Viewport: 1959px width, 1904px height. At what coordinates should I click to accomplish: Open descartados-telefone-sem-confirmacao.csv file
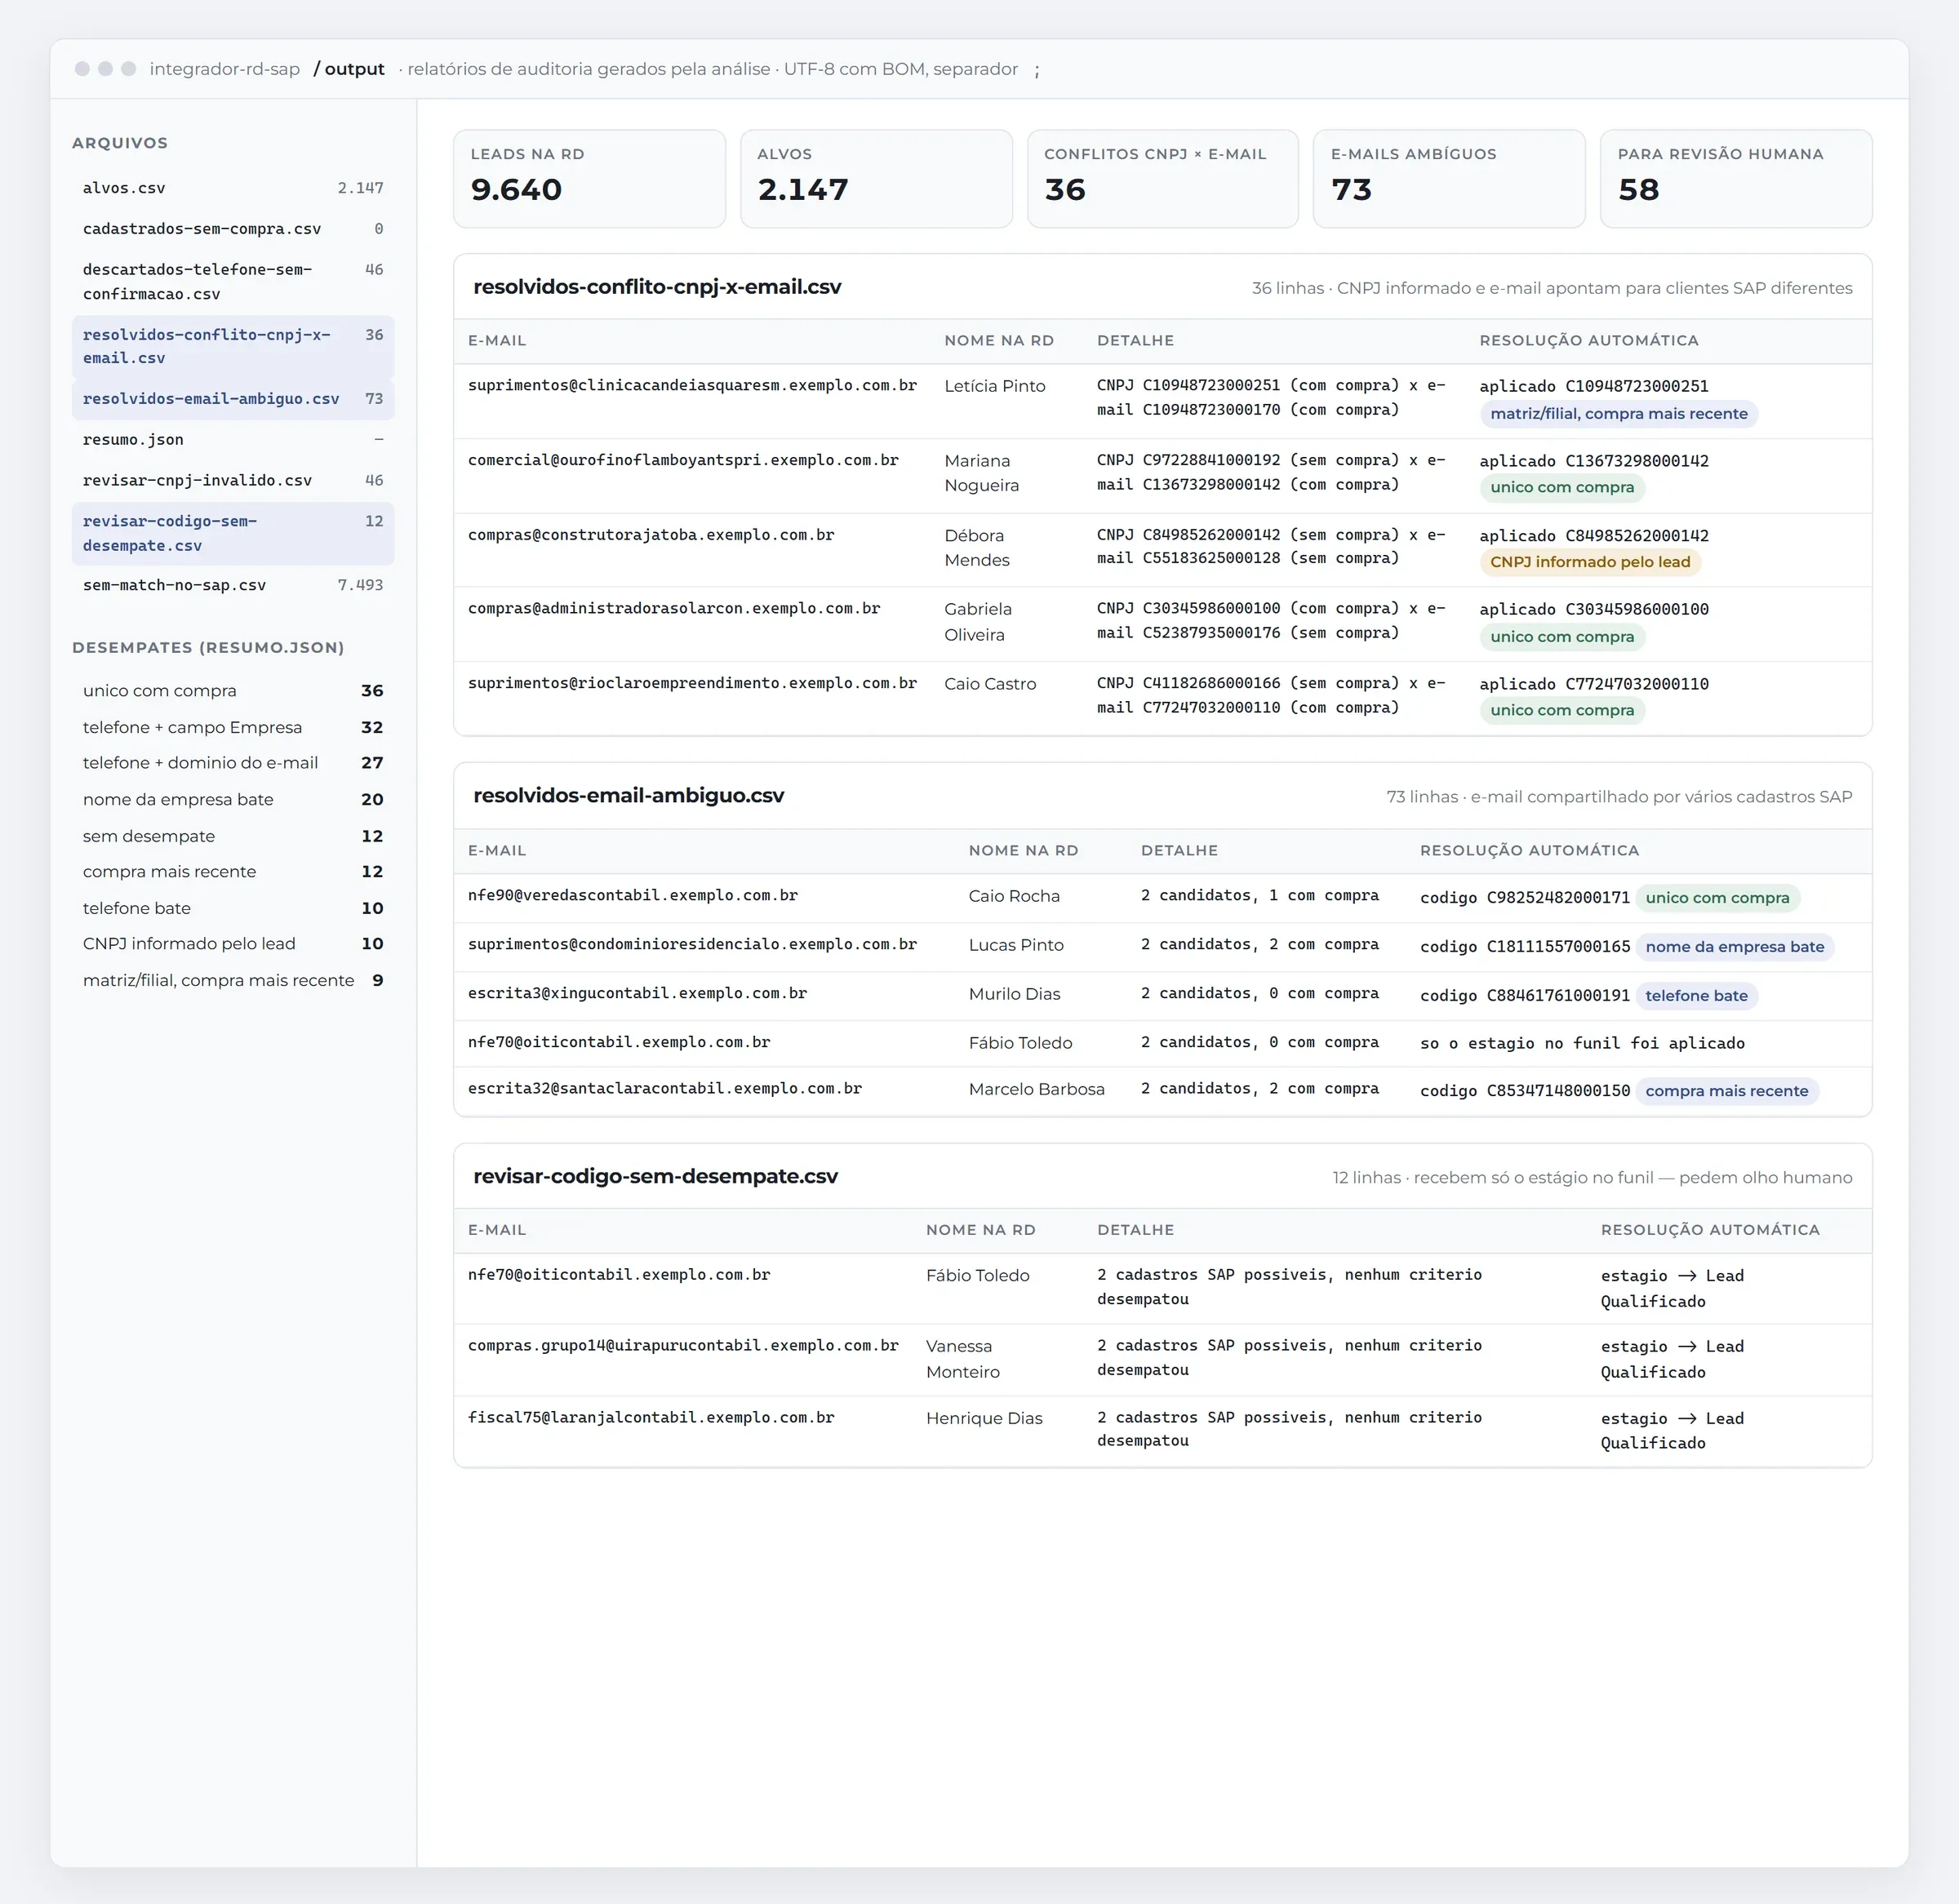(233, 282)
